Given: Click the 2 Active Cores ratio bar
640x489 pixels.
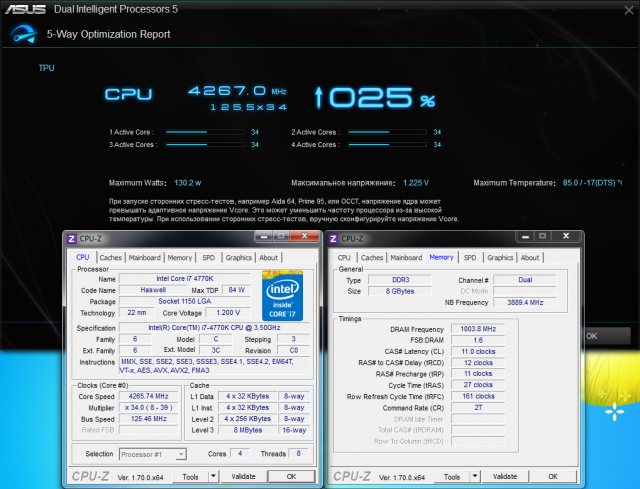Looking at the screenshot, I should (x=387, y=132).
